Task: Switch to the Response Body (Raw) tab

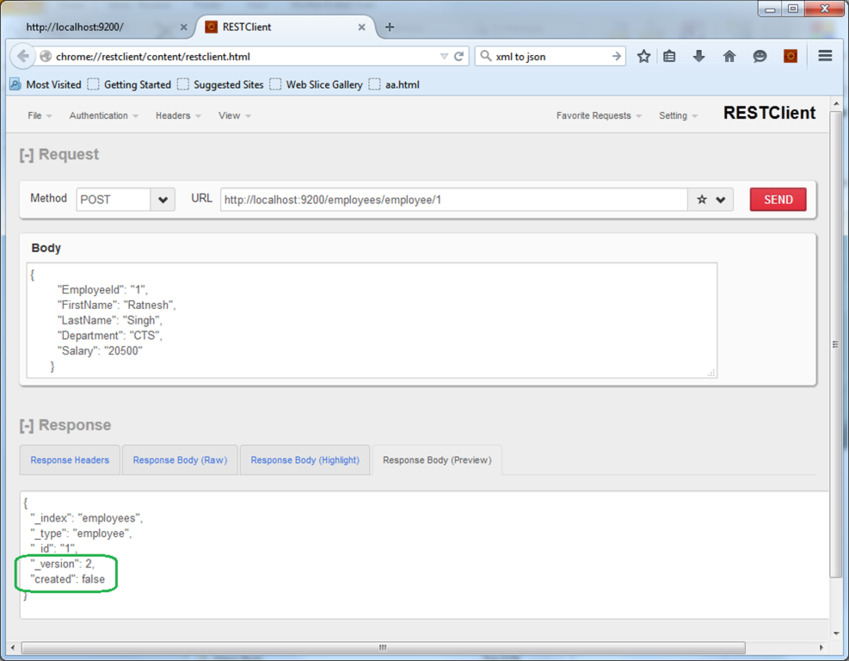Action: pyautogui.click(x=179, y=460)
